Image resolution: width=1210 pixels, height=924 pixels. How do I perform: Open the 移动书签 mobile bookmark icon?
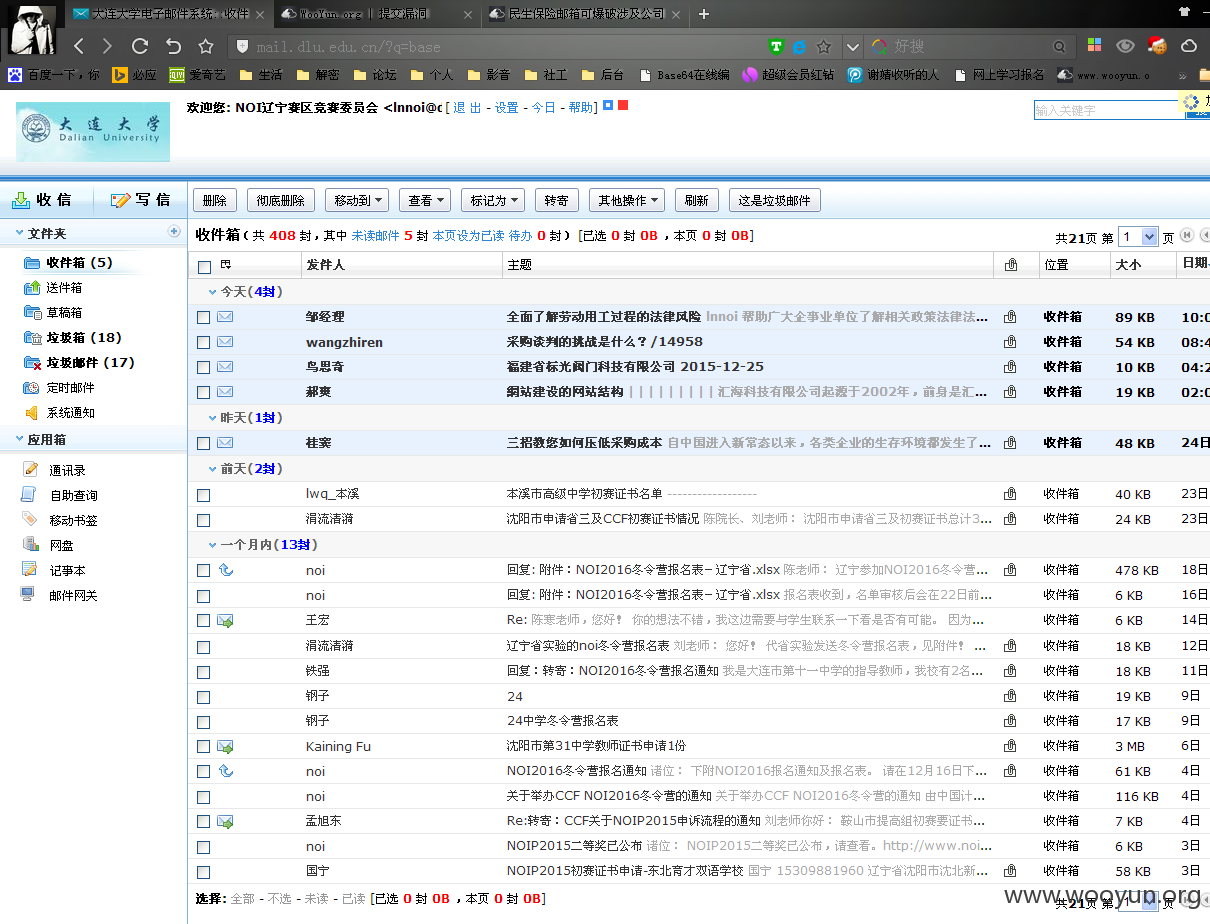(x=30, y=520)
